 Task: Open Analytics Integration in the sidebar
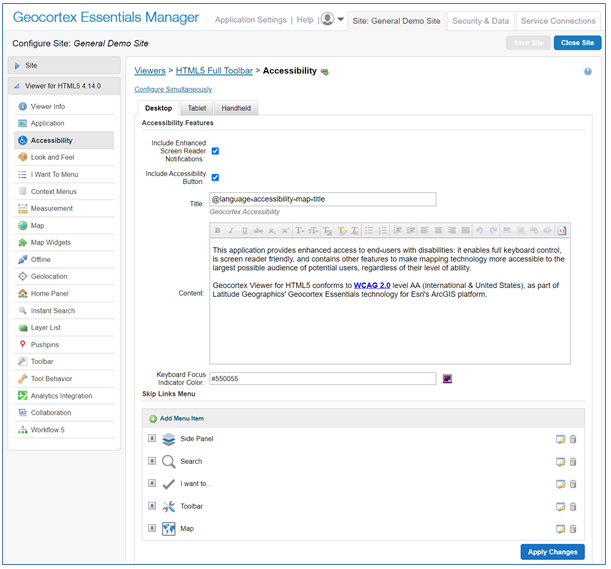64,396
